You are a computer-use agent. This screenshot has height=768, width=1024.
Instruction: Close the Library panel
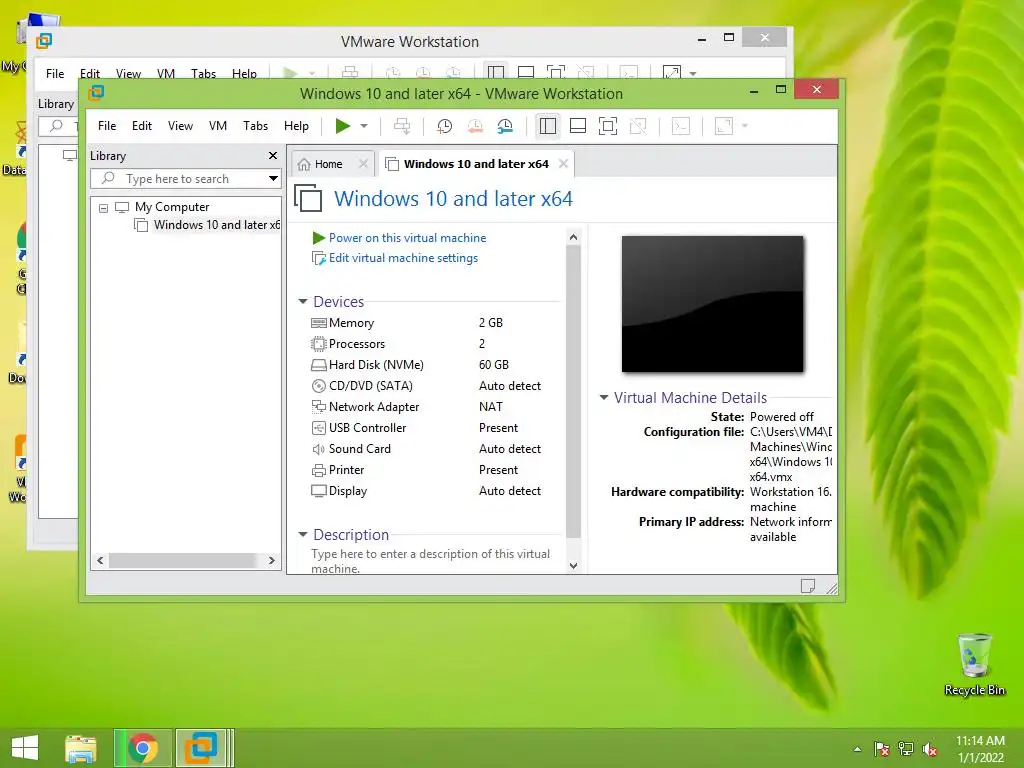(x=273, y=155)
